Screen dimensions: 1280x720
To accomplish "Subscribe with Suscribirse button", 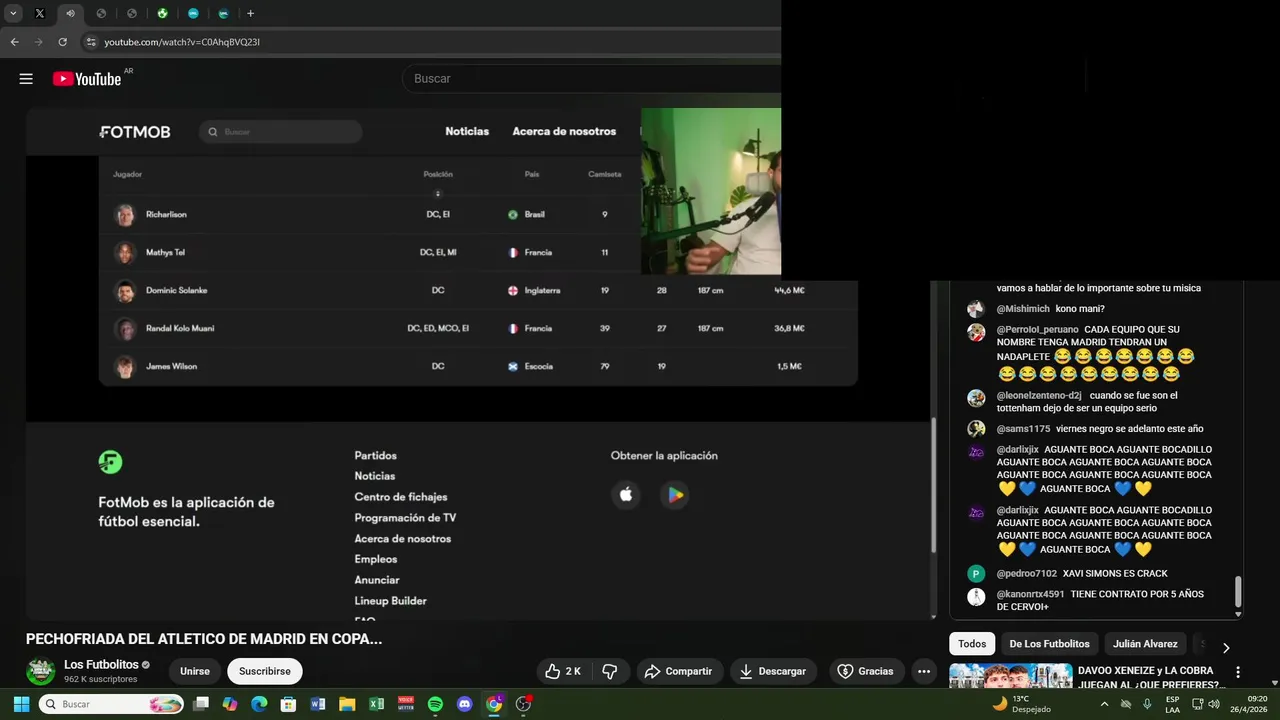I will pos(265,671).
